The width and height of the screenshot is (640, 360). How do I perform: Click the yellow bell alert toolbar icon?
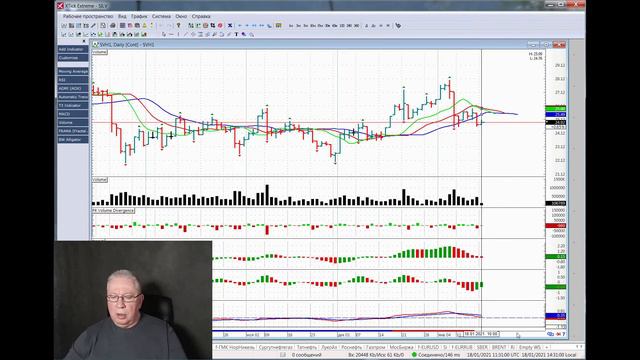(144, 25)
